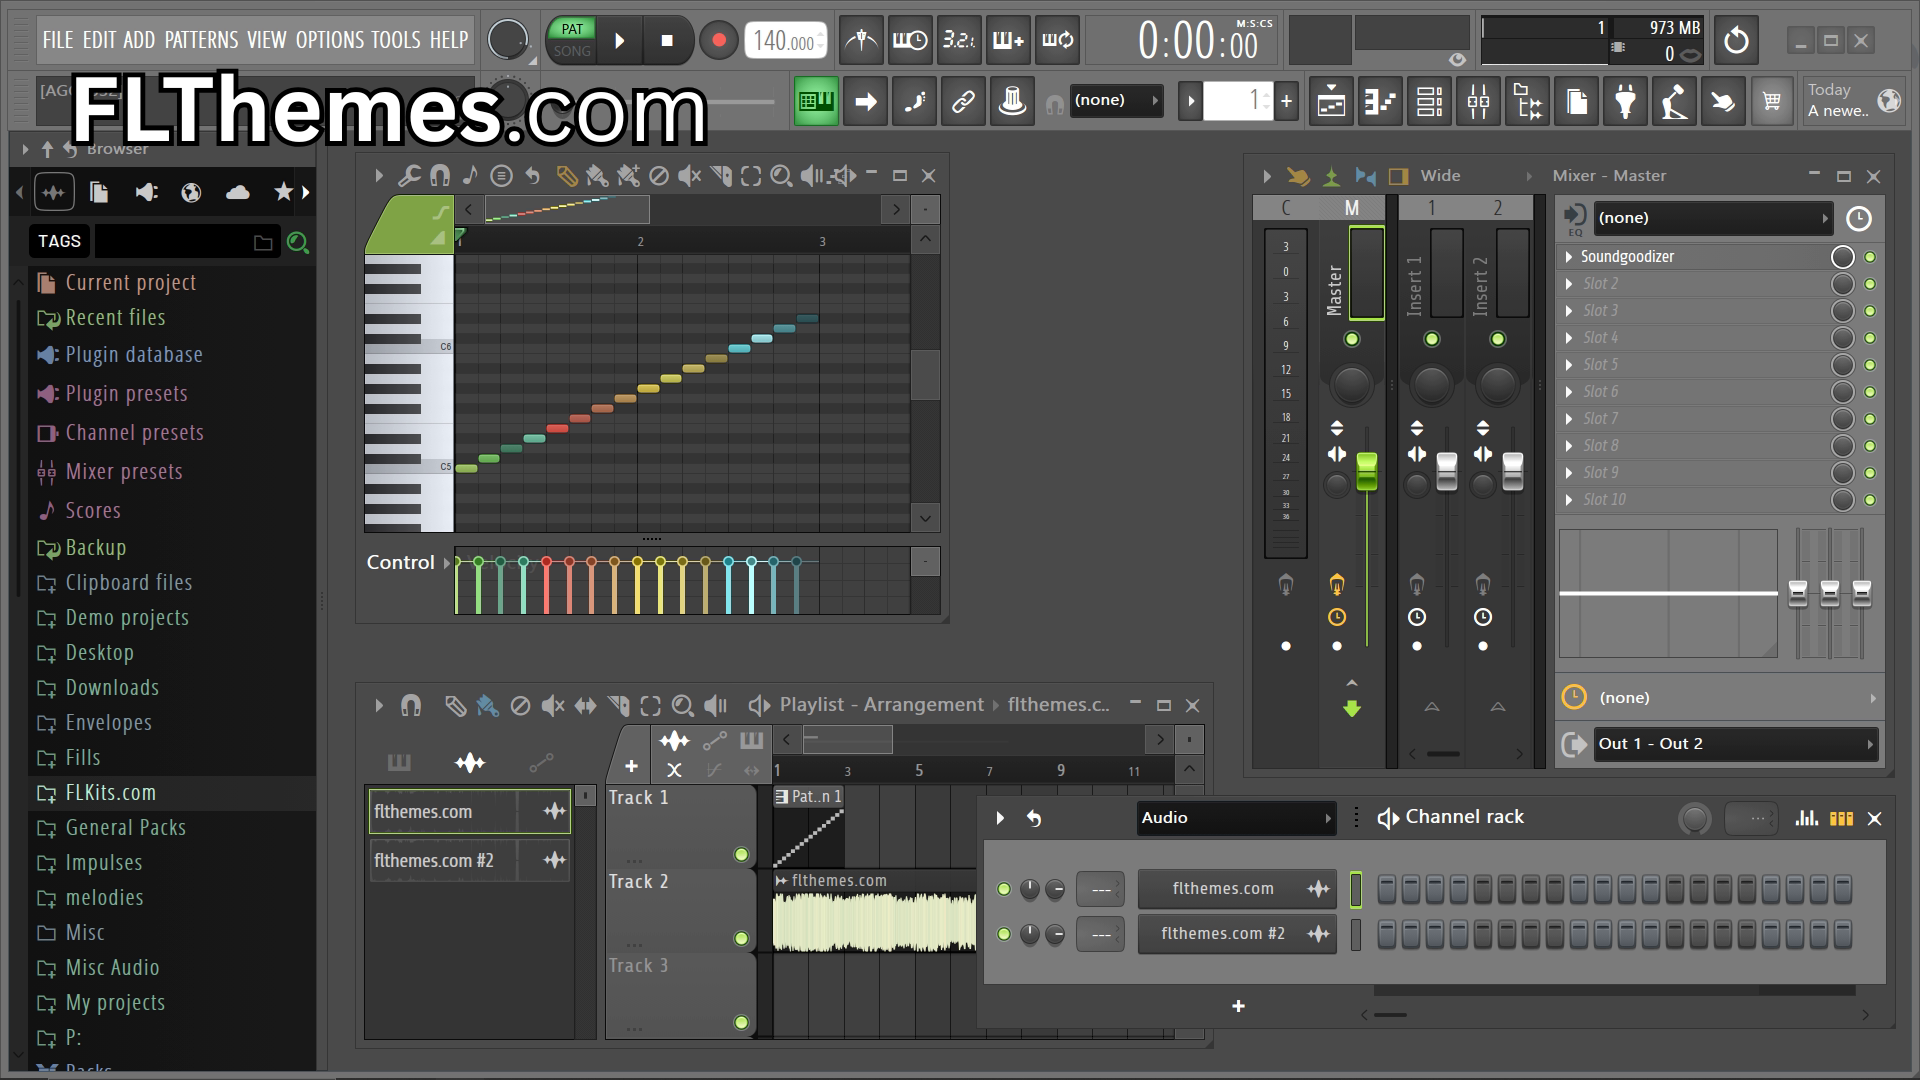Open the plugin picker plug icon
Viewport: 1920px width, 1080px height.
(x=1625, y=100)
